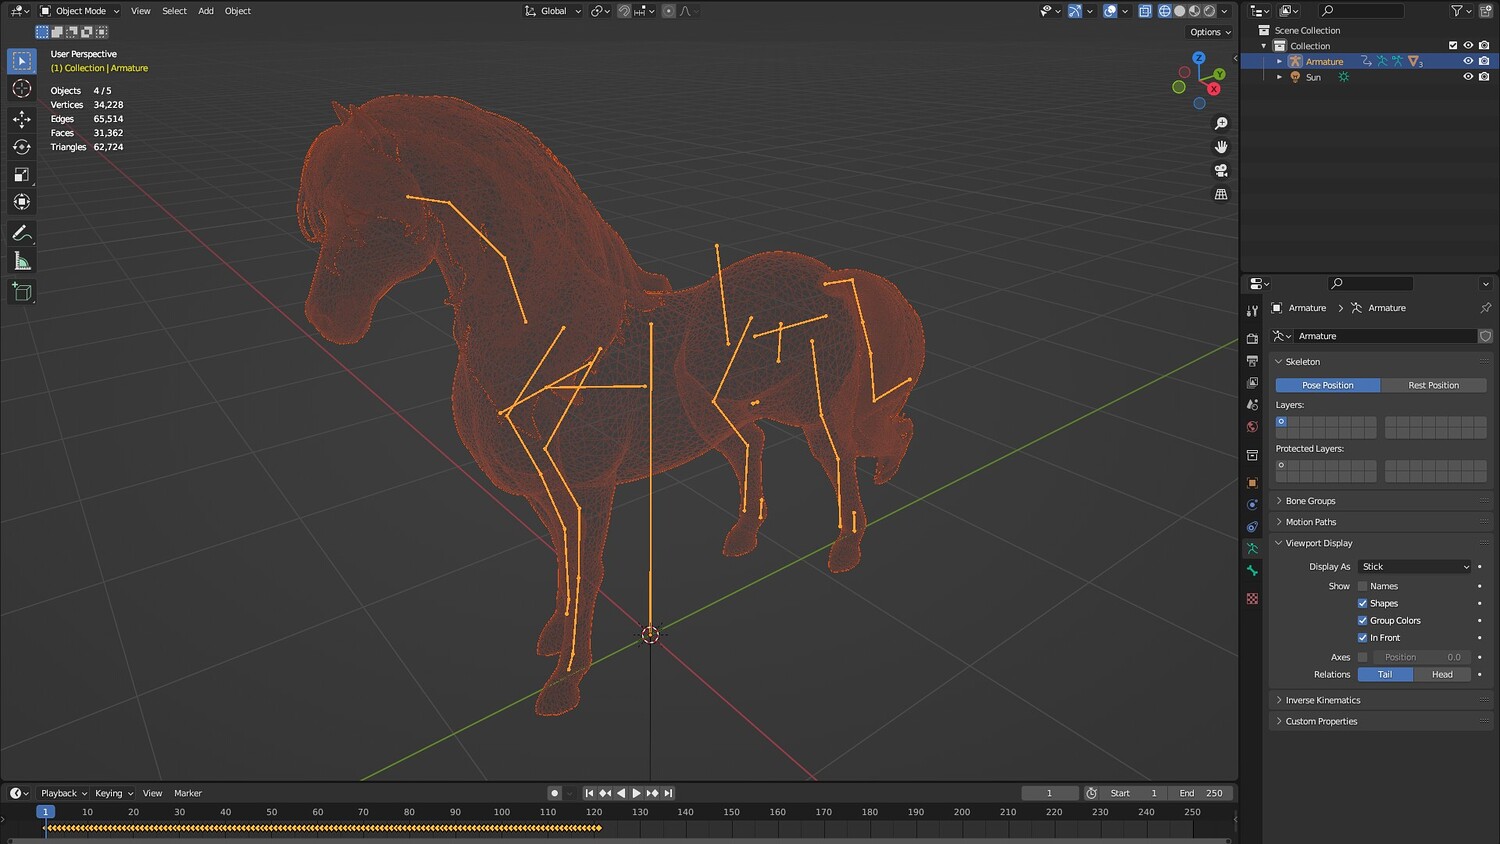Expand the Armature row in outliner
Viewport: 1500px width, 844px height.
[1279, 62]
